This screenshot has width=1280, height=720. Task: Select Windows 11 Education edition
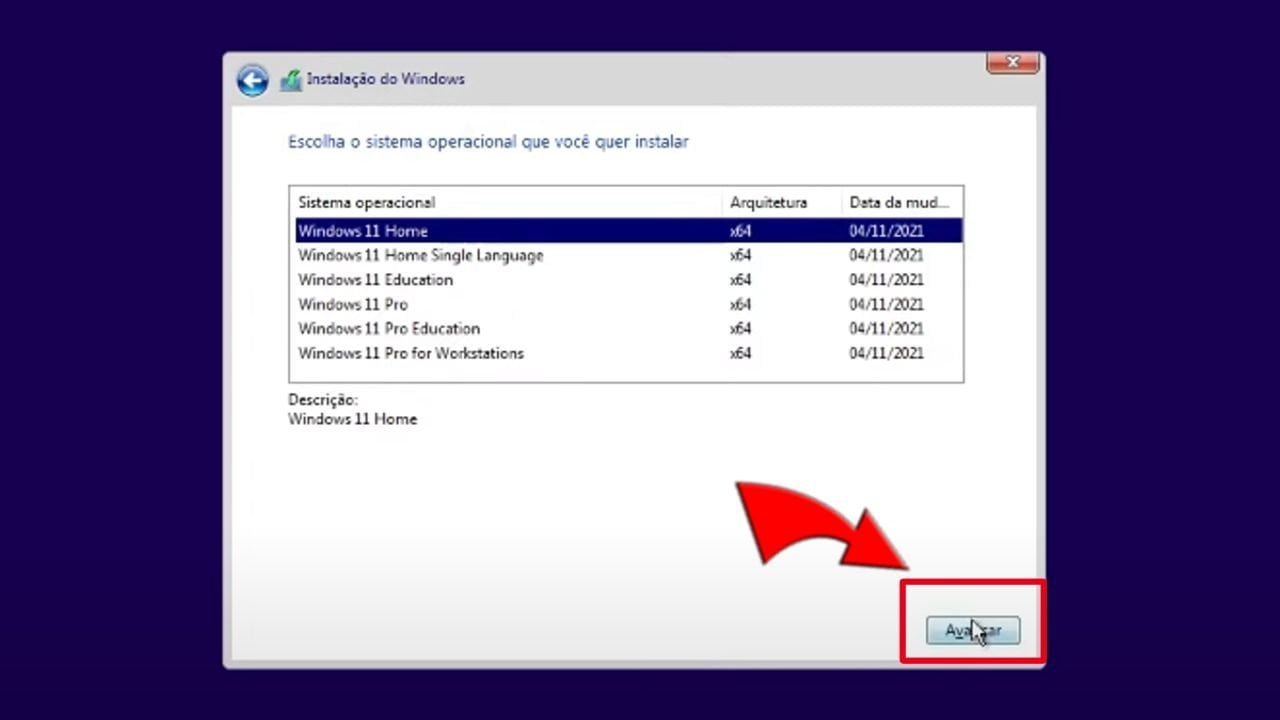[629, 280]
